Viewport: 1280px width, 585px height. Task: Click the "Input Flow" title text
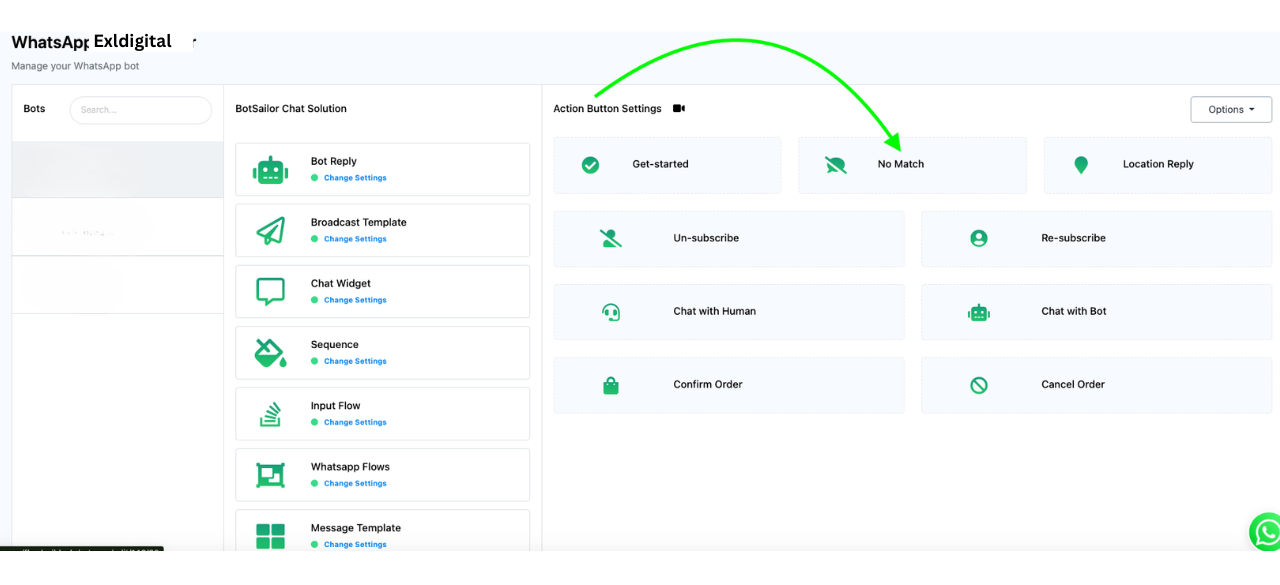[x=336, y=405]
